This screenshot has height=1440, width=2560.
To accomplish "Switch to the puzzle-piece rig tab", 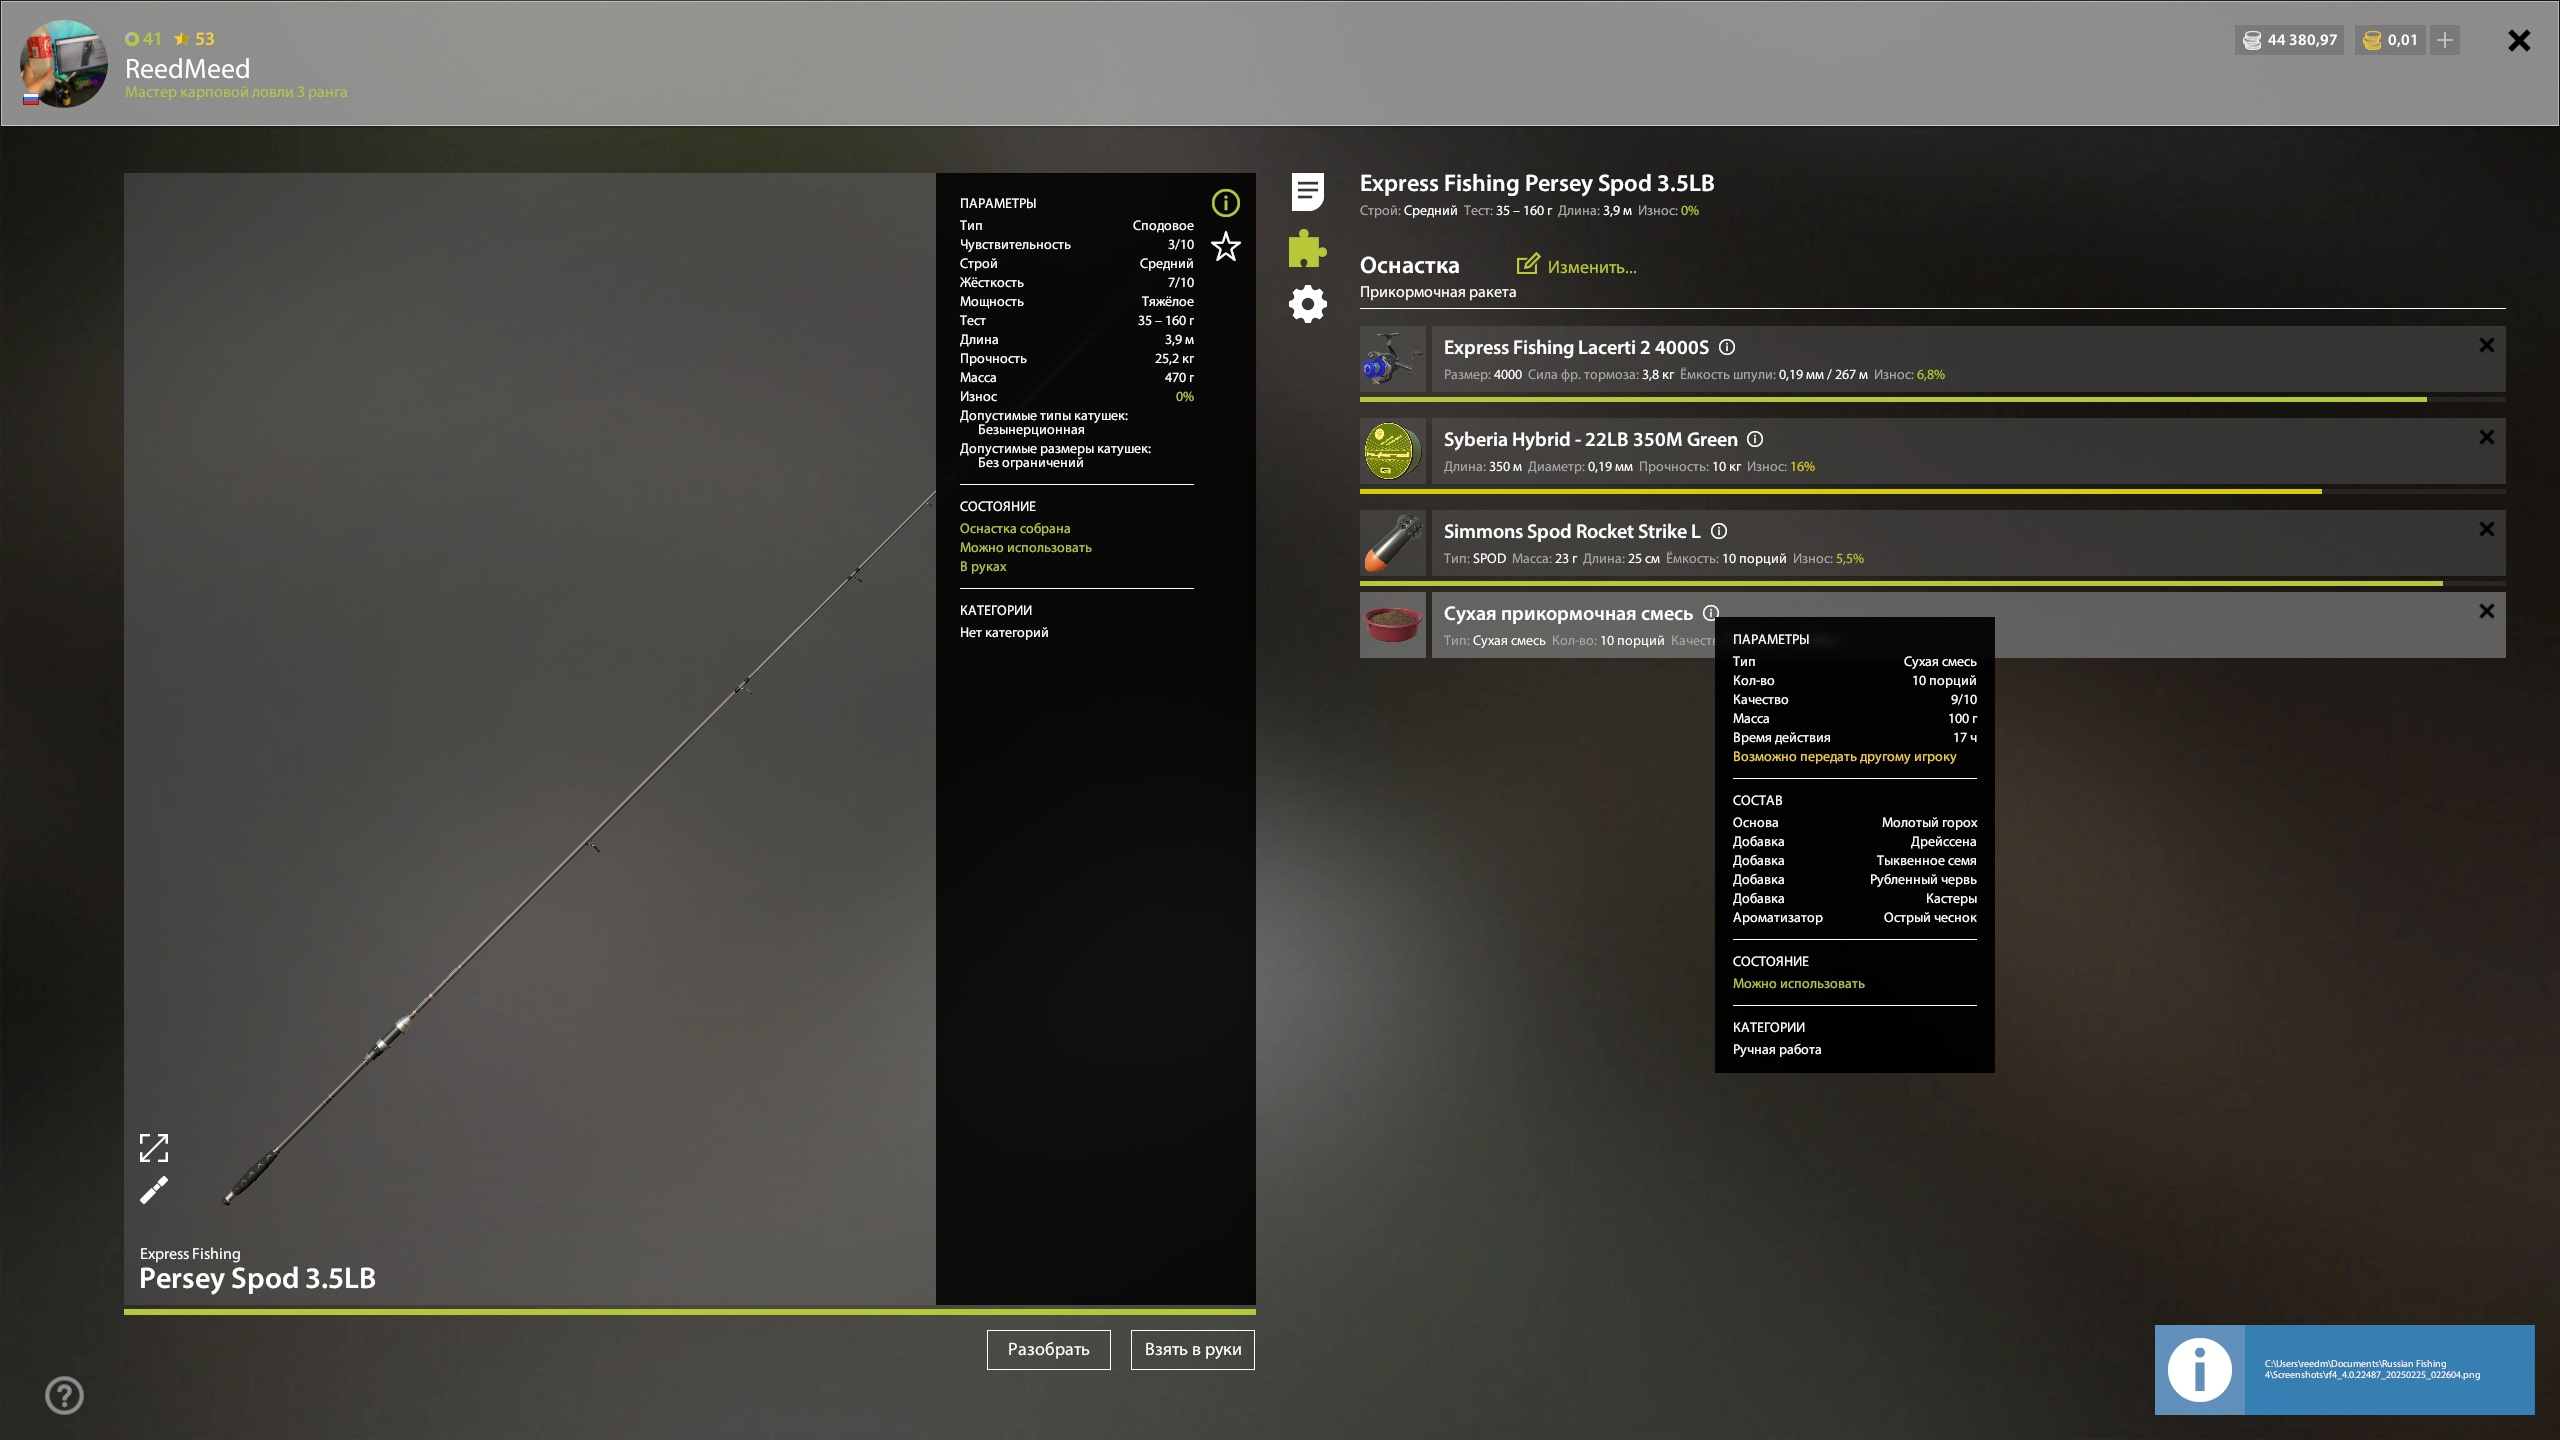I will click(1307, 249).
